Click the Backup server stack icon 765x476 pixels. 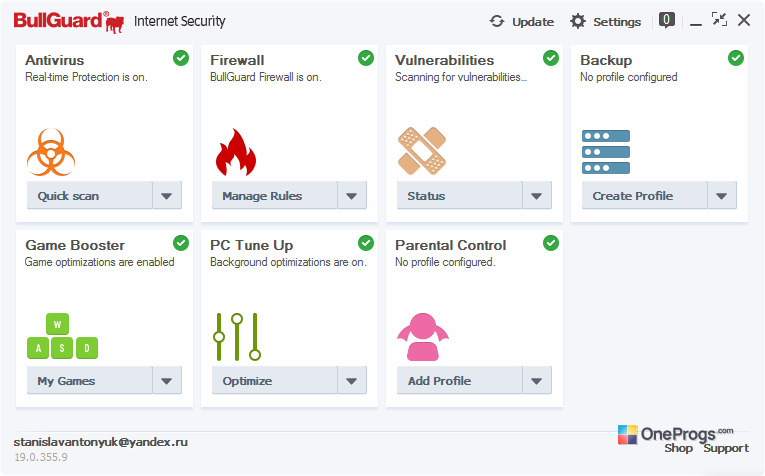606,152
